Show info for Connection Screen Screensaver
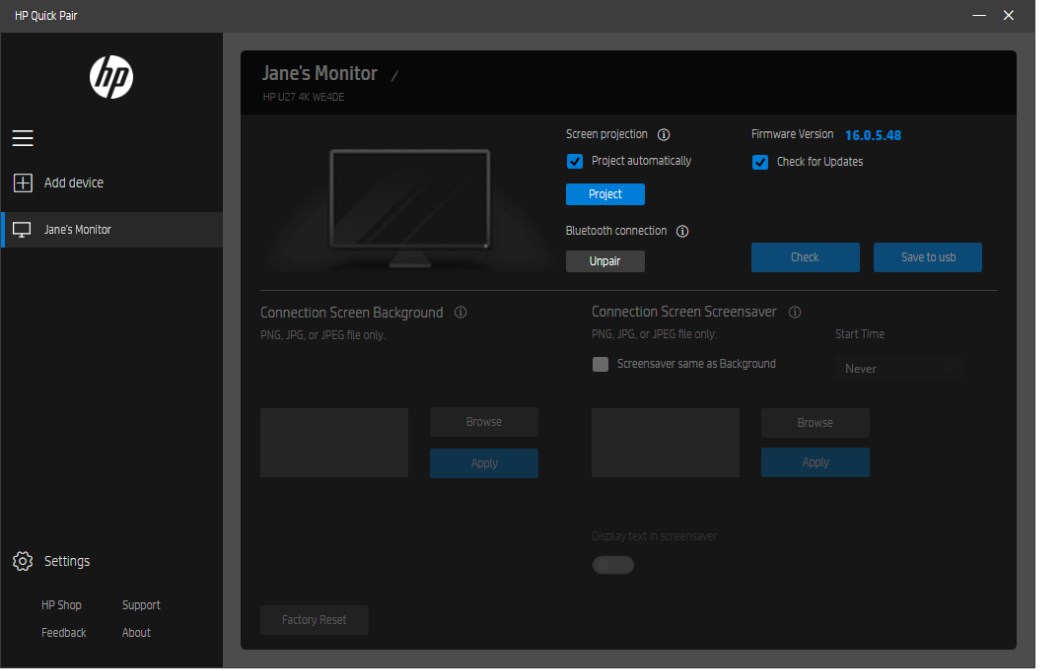 tap(796, 313)
